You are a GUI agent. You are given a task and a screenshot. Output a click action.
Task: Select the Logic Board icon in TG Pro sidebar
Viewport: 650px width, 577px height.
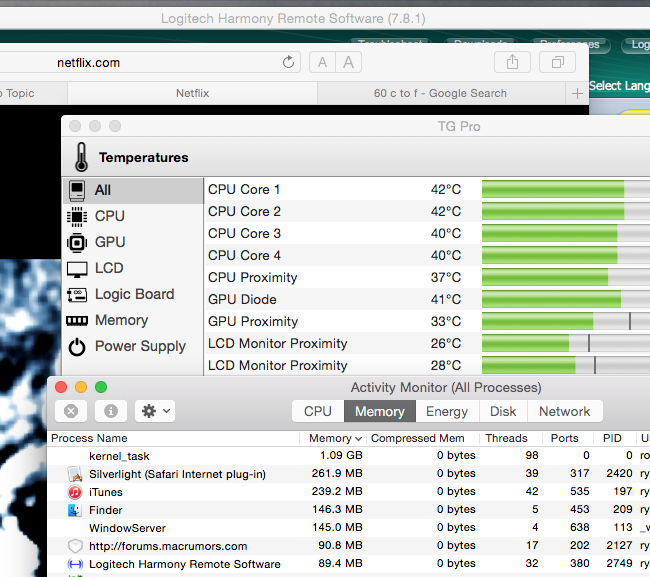[77, 295]
